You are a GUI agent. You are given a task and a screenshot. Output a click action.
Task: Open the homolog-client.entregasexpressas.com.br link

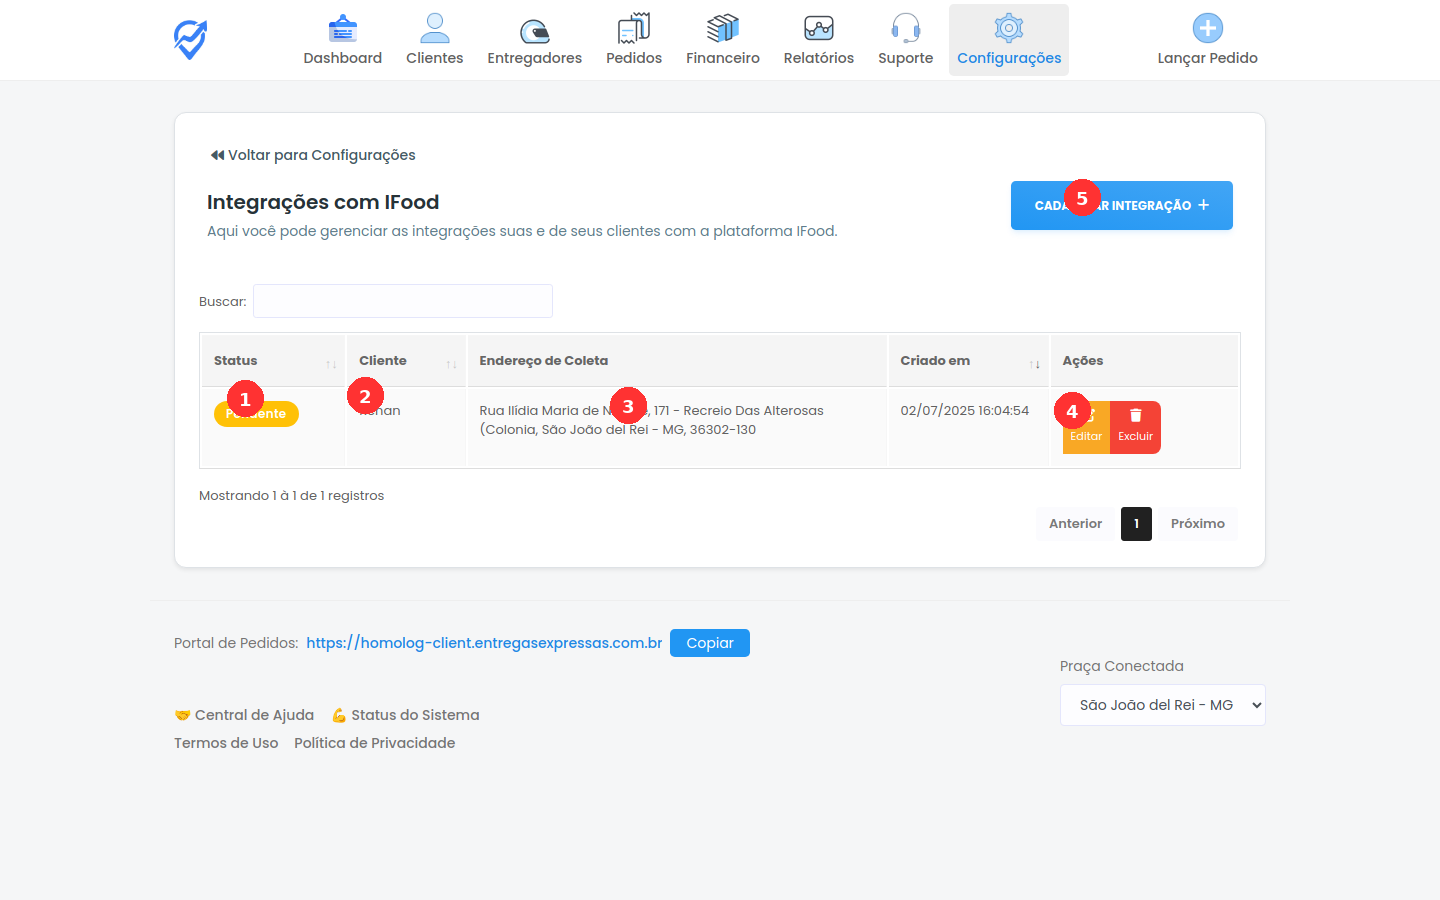[x=483, y=643]
